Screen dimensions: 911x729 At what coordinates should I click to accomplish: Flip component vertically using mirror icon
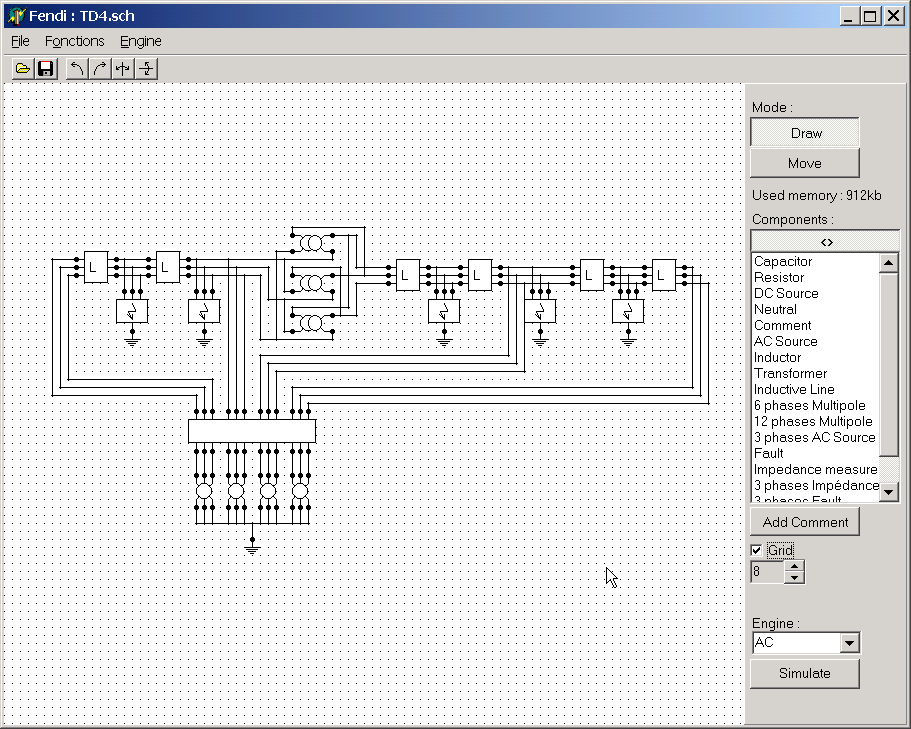[x=146, y=69]
